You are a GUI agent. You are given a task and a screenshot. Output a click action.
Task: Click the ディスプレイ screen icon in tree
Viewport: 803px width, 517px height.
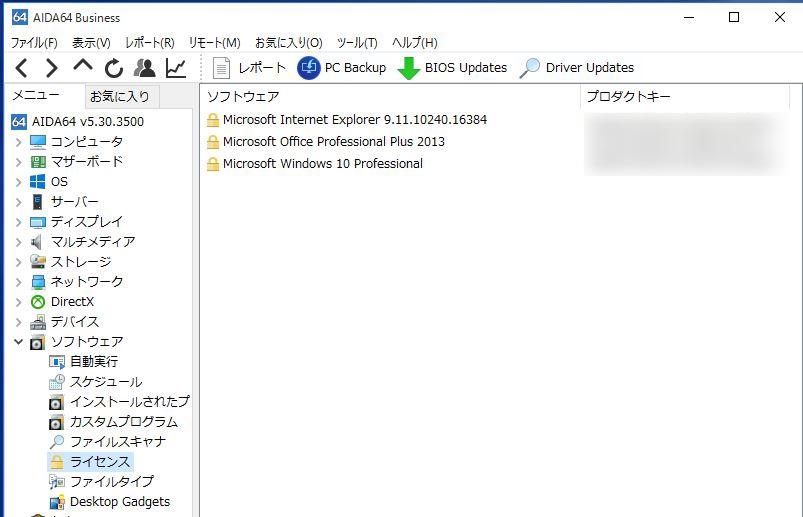[38, 222]
